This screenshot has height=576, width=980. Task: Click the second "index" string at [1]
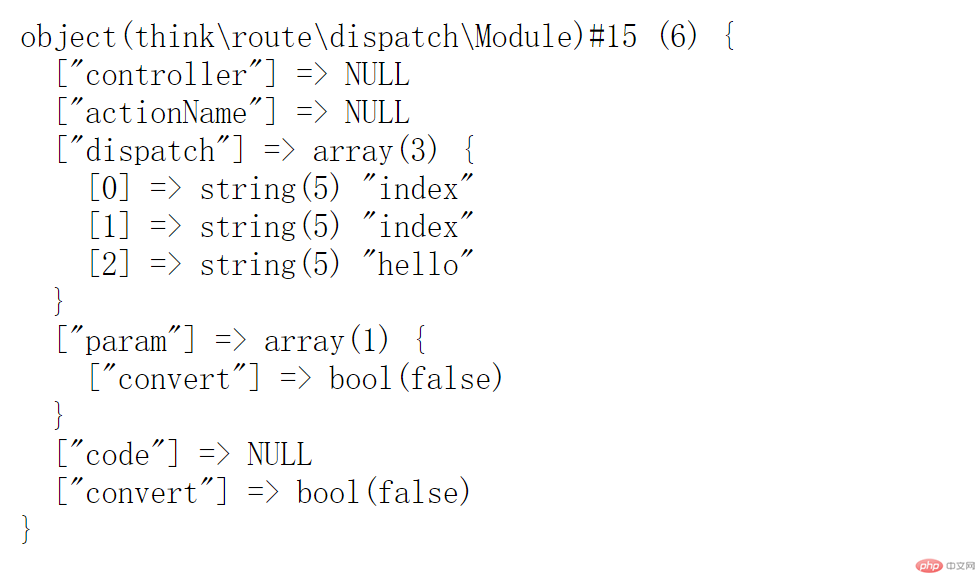(x=418, y=227)
